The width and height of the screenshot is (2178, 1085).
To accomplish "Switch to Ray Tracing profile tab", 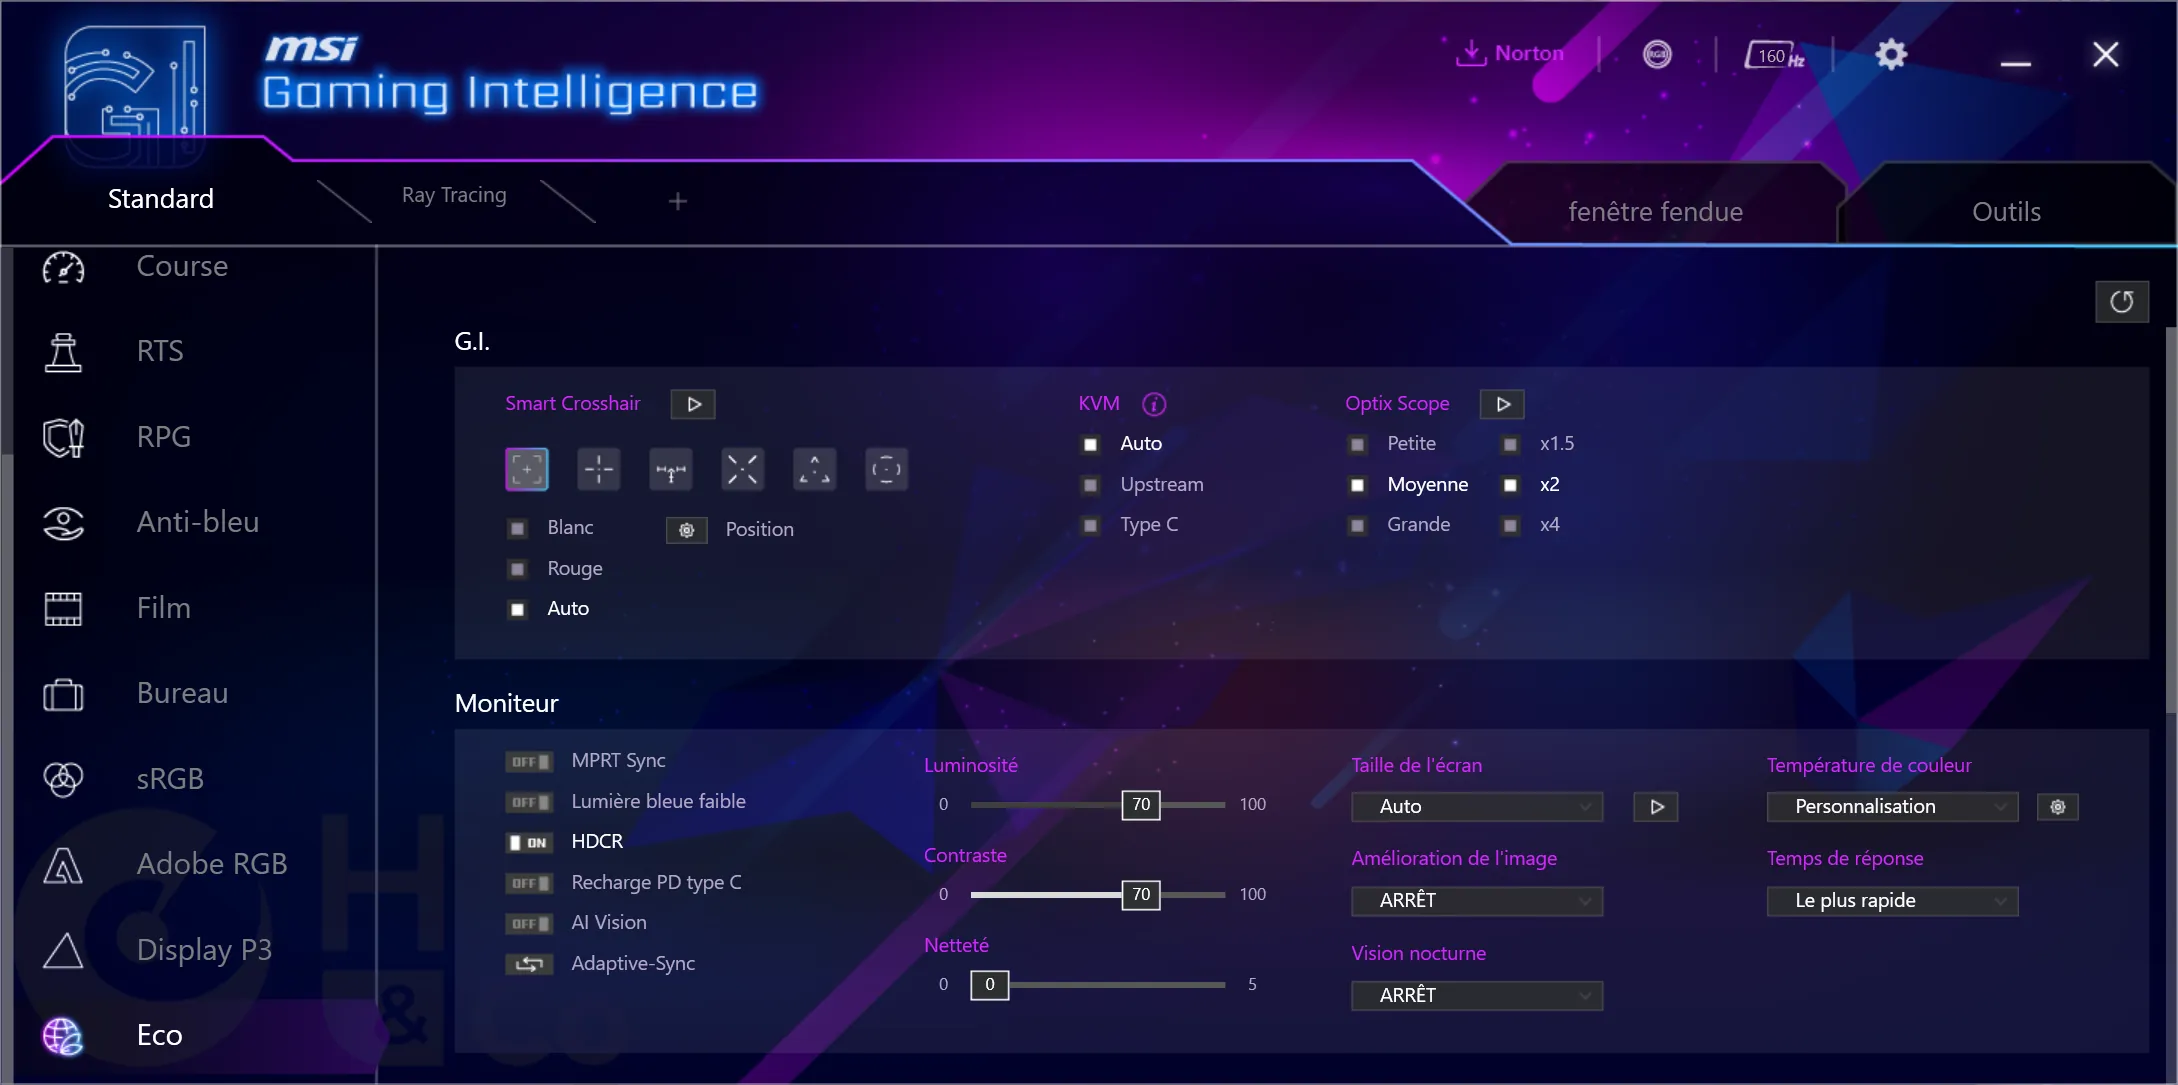I will click(x=454, y=196).
